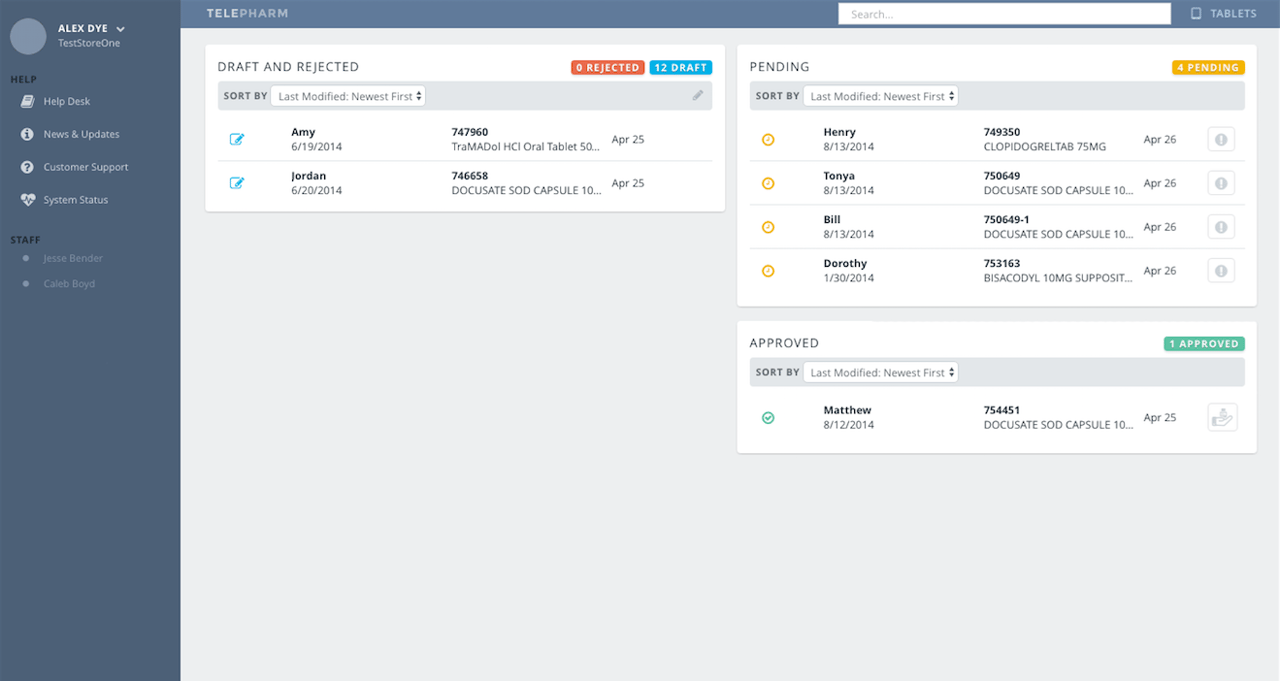
Task: Click the edit icon beside Jordan's draft
Action: (x=237, y=183)
